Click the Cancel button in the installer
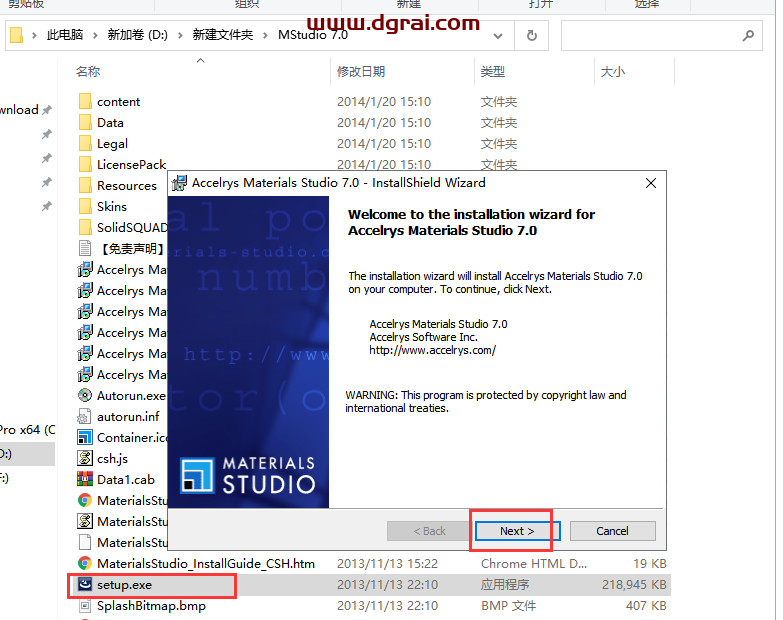 (x=612, y=531)
